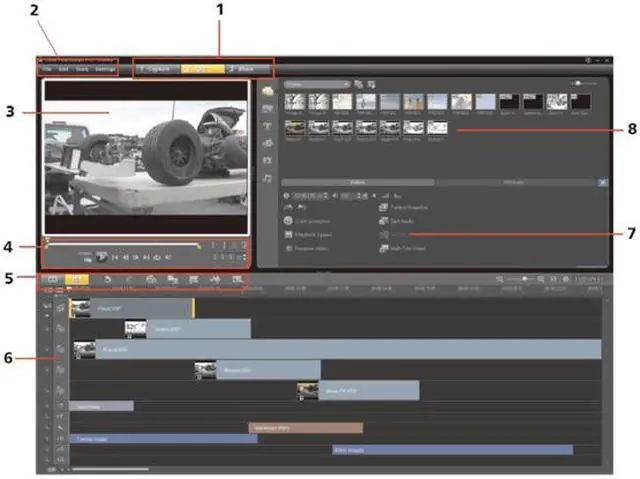Click the rotate left icon in options panel
This screenshot has width=640, height=479.
(288, 208)
